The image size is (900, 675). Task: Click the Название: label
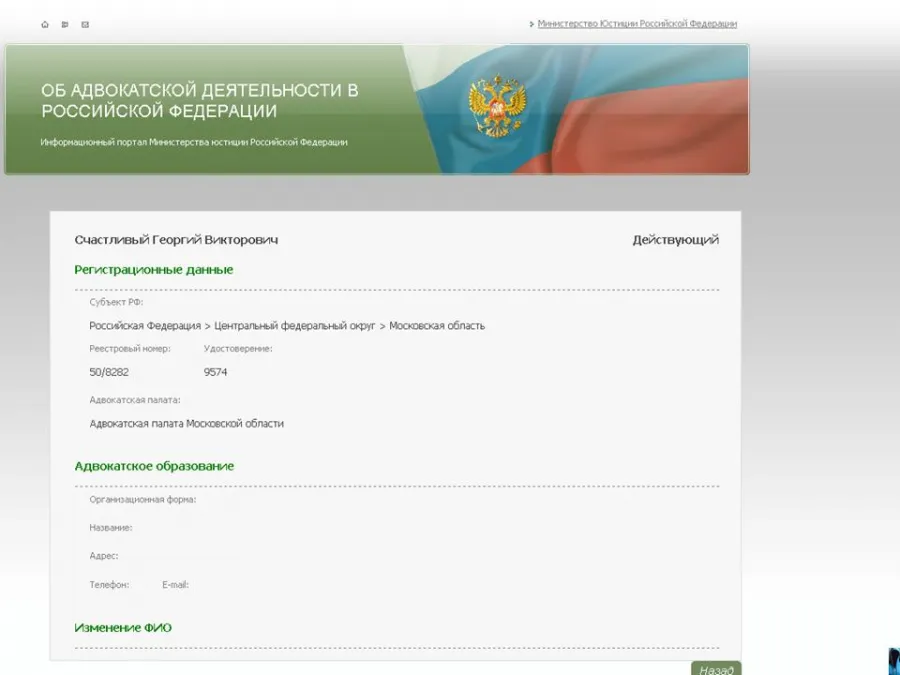click(111, 528)
